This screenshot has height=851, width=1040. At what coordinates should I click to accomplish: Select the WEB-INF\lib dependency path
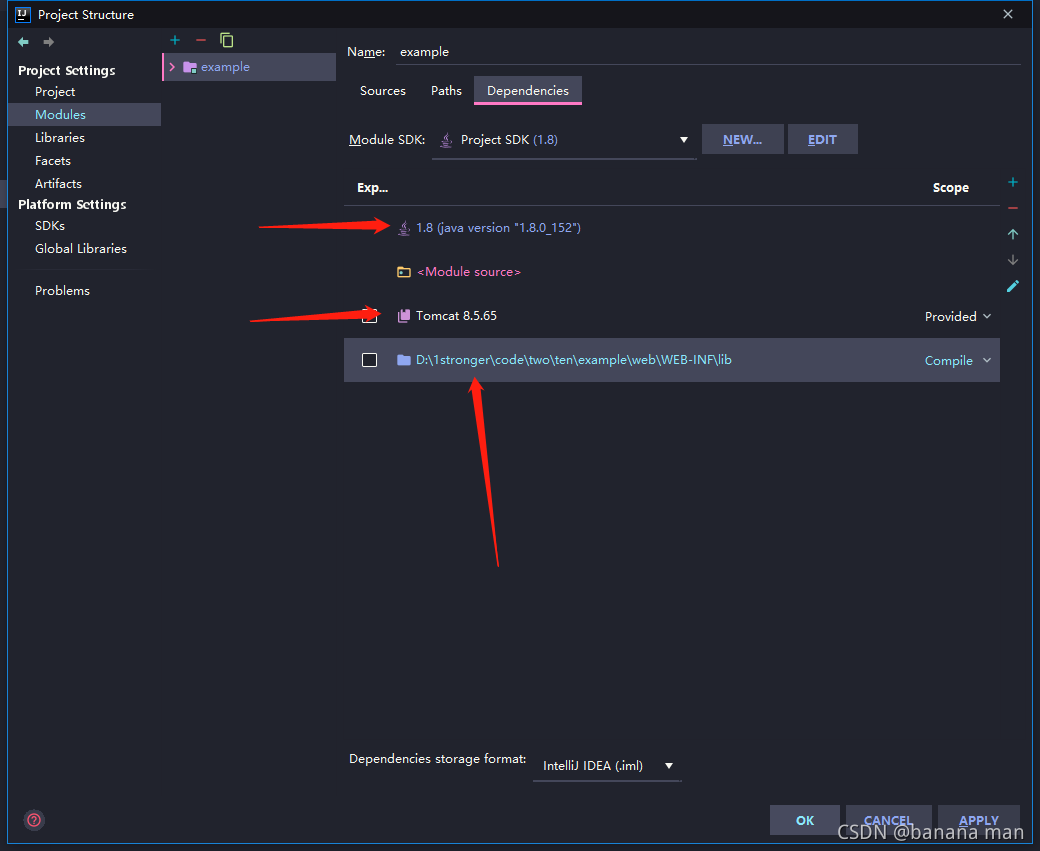point(574,360)
